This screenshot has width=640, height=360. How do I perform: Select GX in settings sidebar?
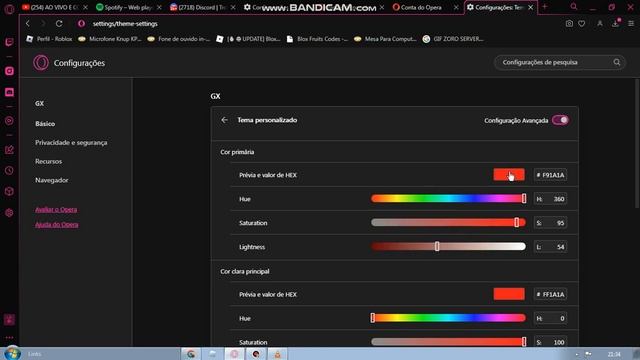[39, 103]
